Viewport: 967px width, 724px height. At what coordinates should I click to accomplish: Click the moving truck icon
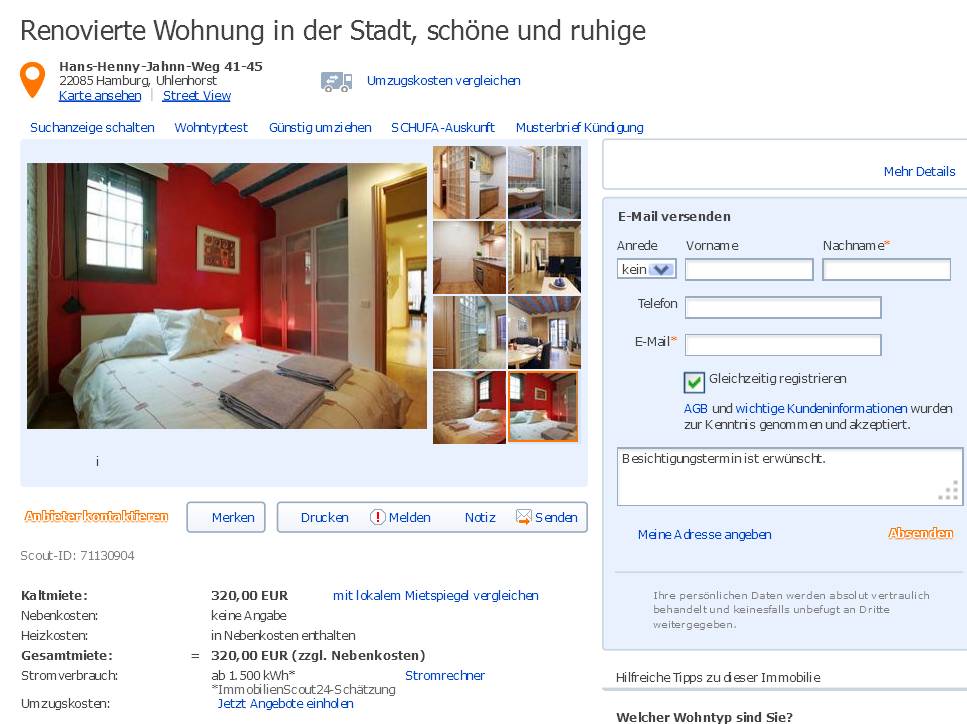(x=336, y=81)
